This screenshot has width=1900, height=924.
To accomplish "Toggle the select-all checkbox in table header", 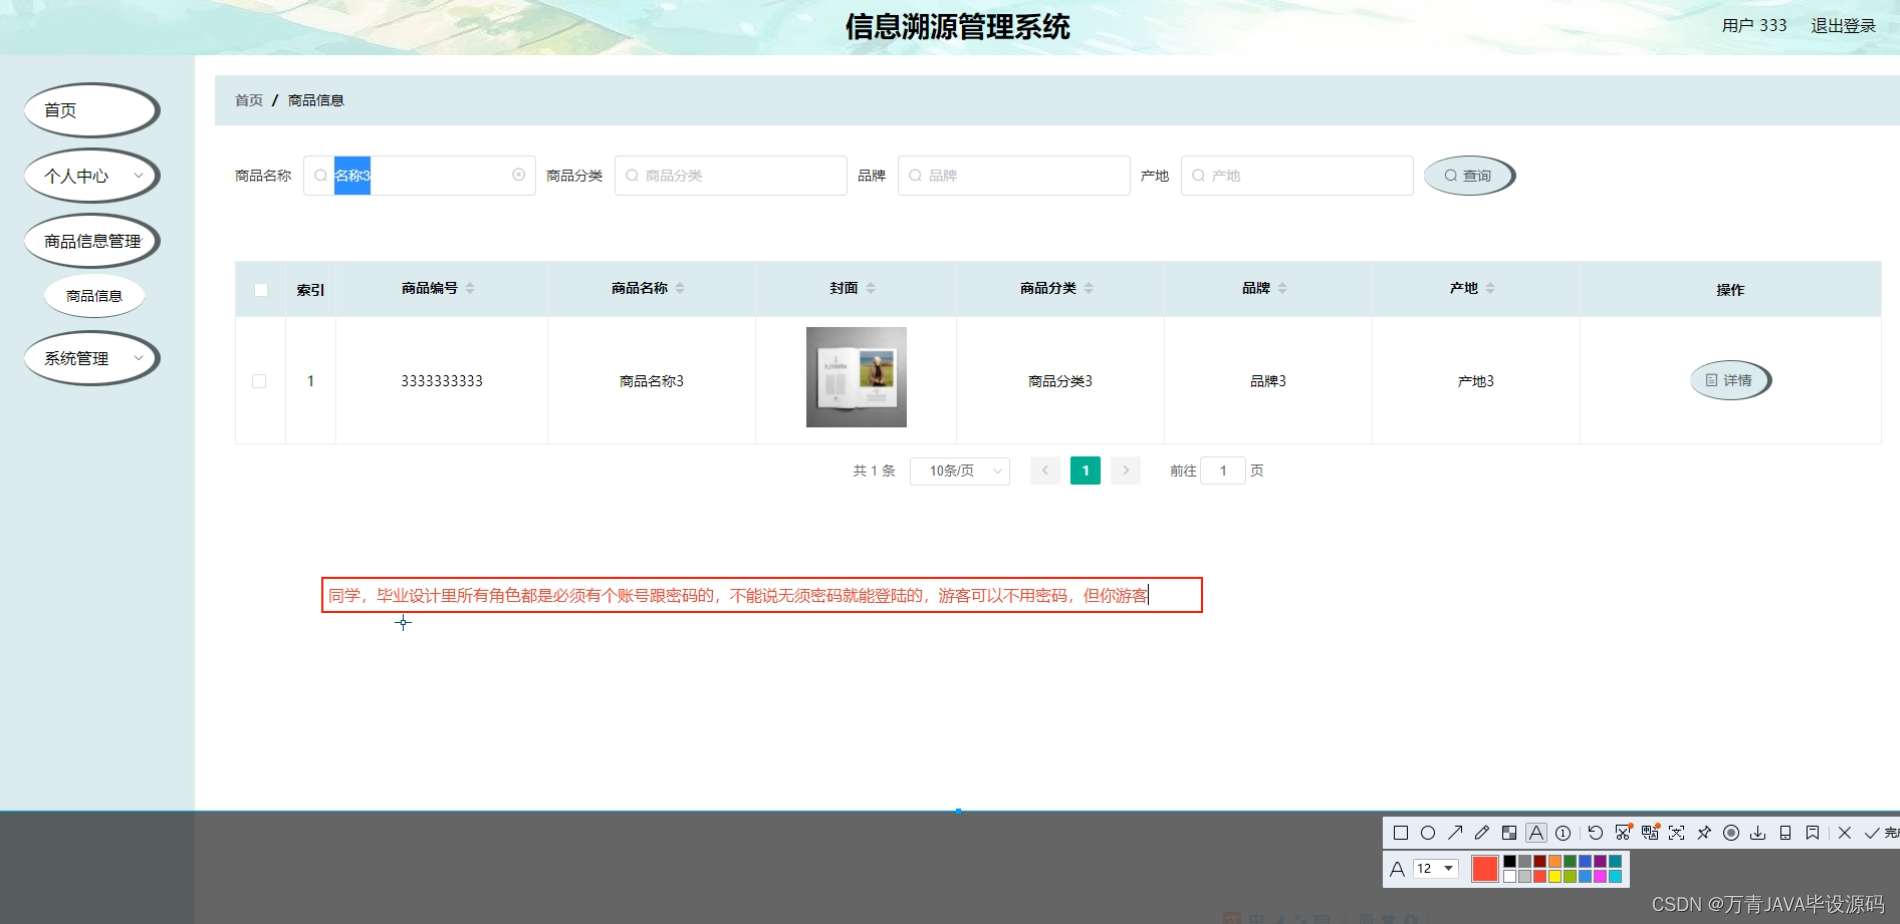I will coord(260,289).
